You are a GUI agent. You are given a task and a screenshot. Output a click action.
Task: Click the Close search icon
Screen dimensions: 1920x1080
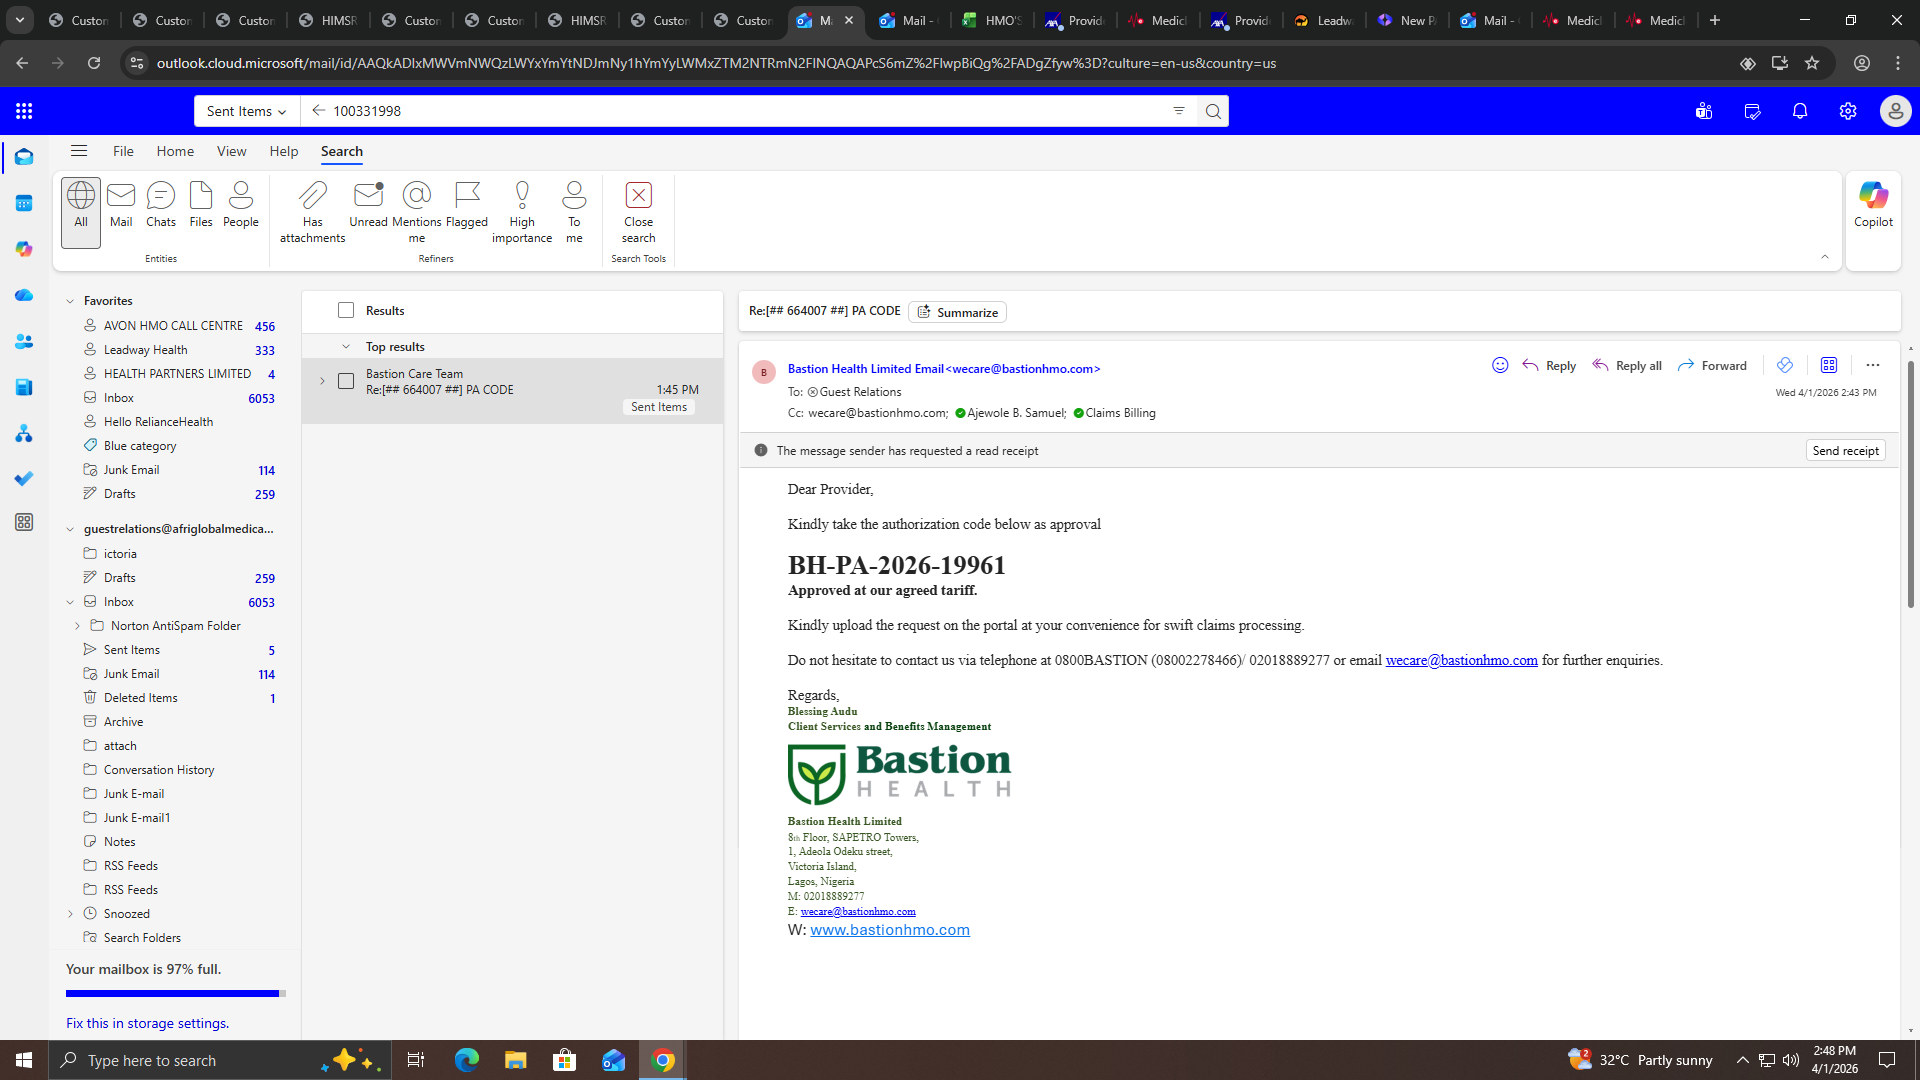point(638,195)
